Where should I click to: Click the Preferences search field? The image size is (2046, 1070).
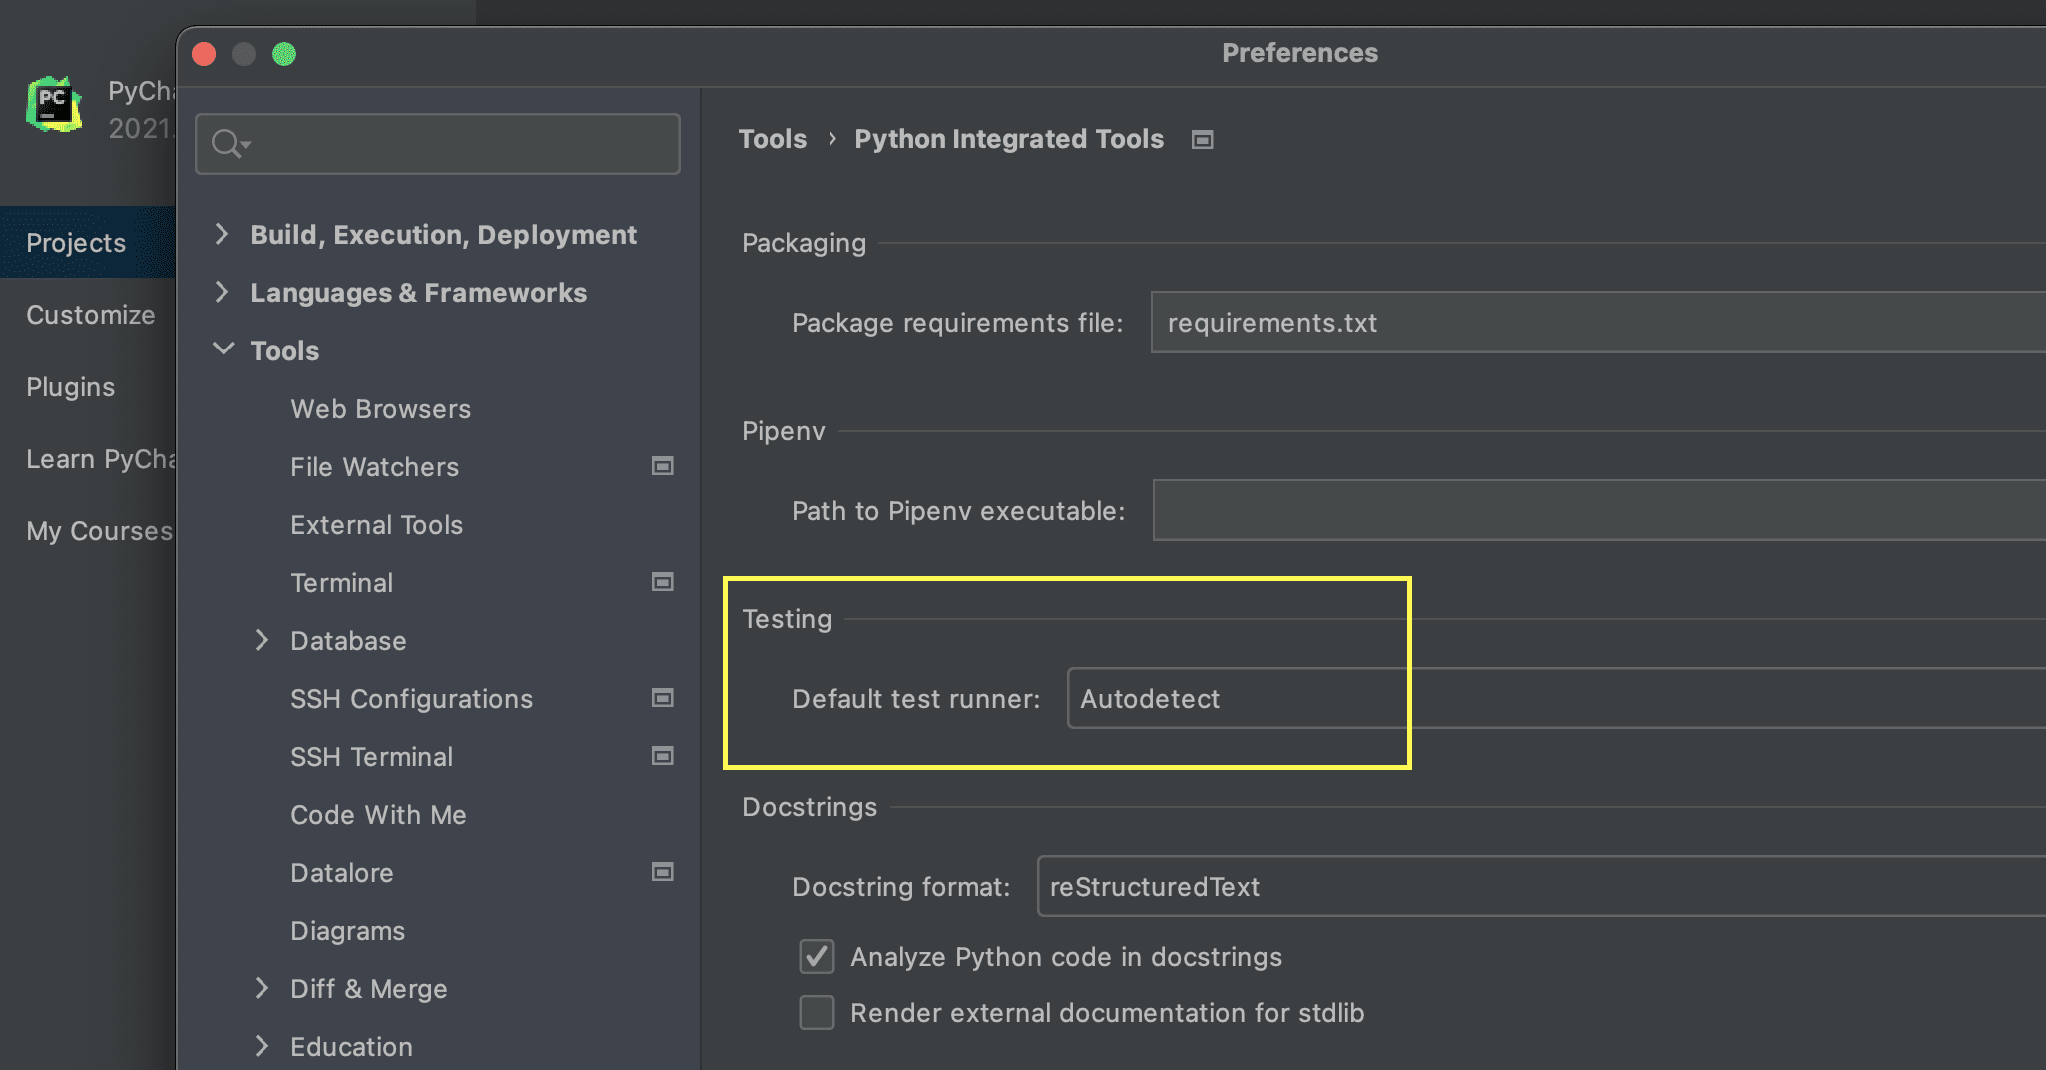[x=438, y=144]
